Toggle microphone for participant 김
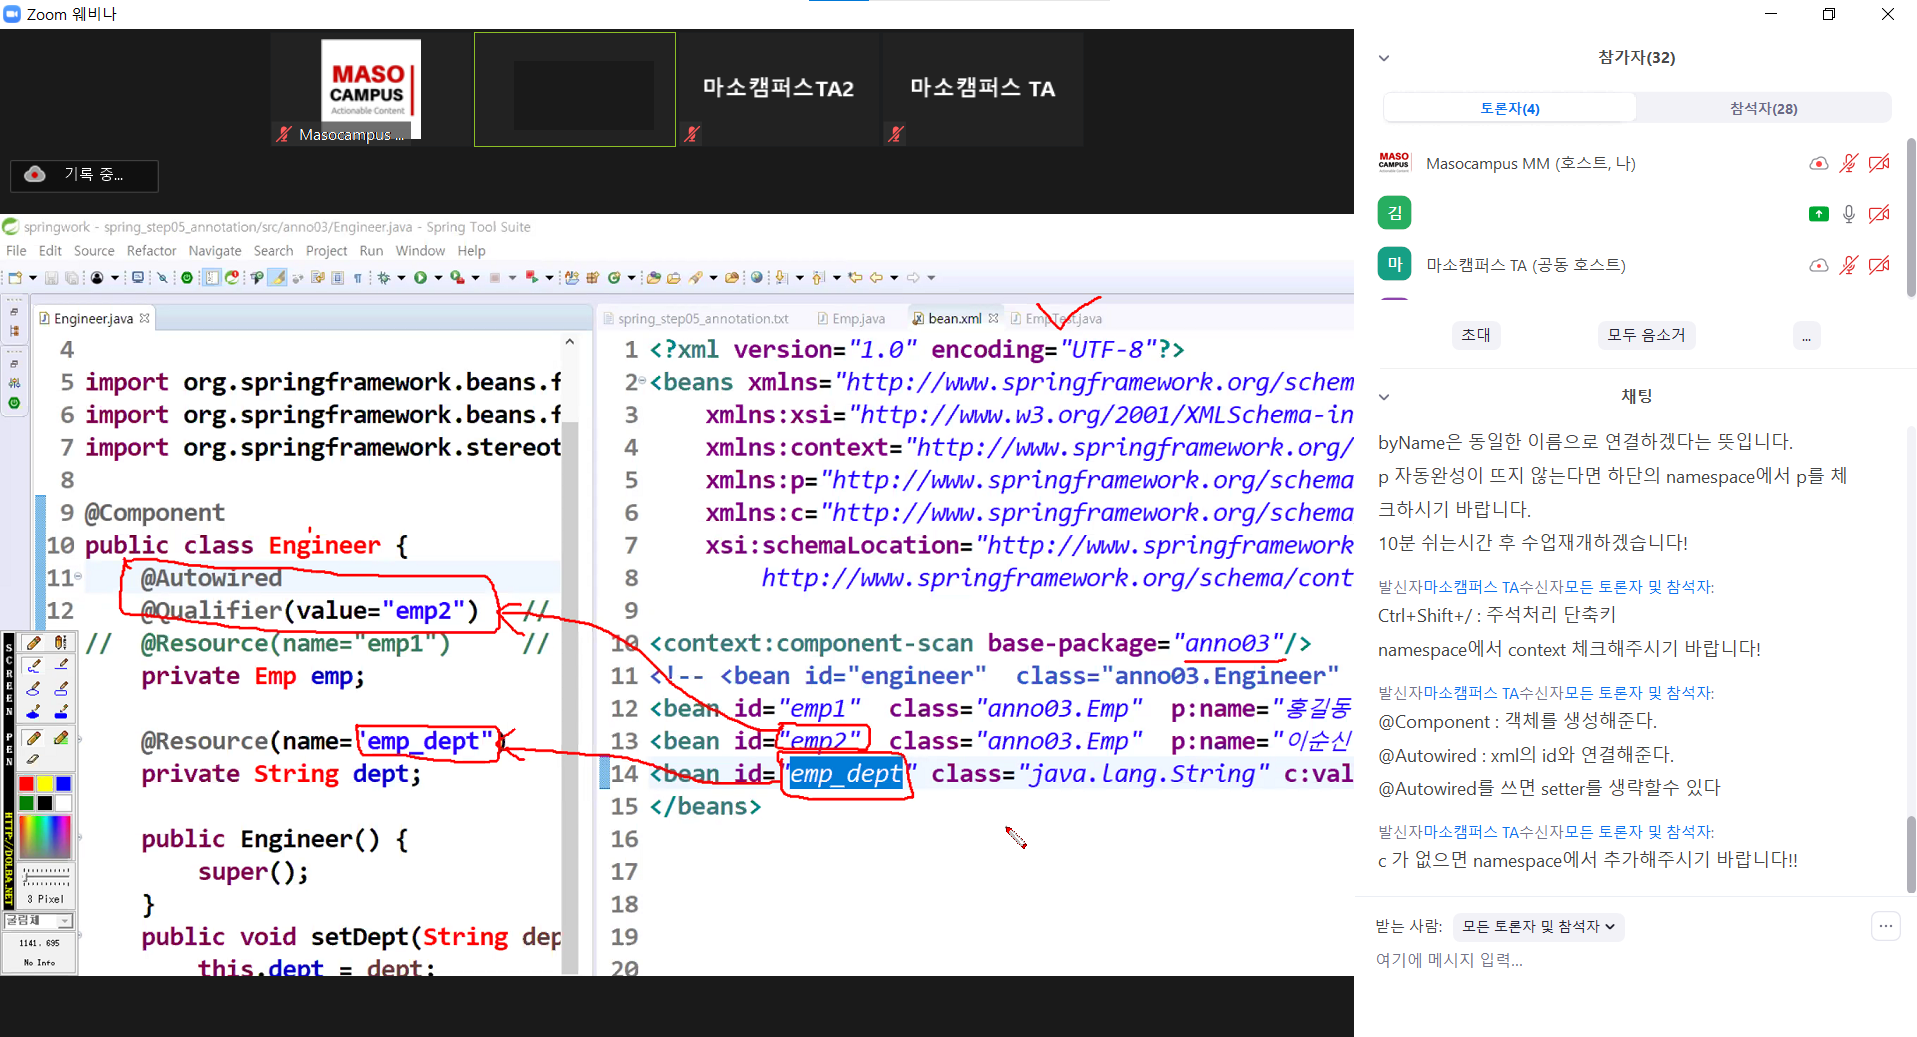This screenshot has width=1917, height=1037. tap(1848, 213)
